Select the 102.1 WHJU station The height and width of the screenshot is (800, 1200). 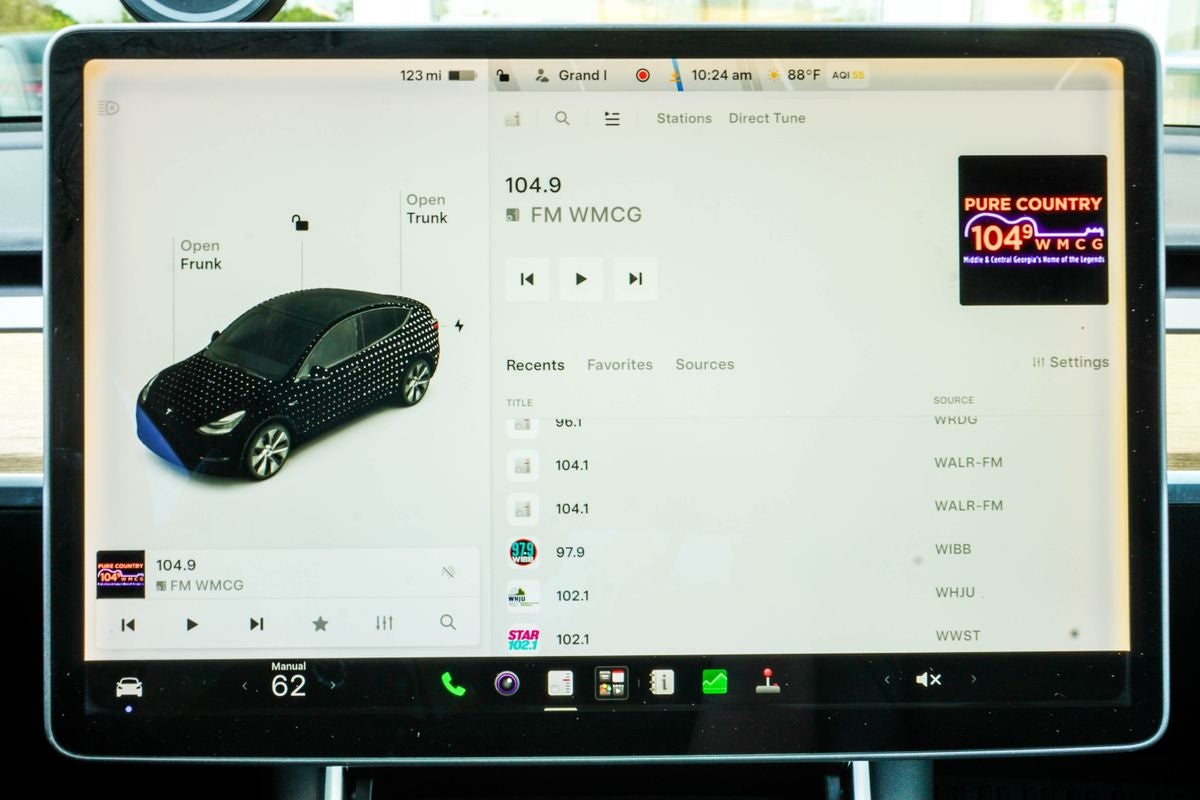coord(805,595)
